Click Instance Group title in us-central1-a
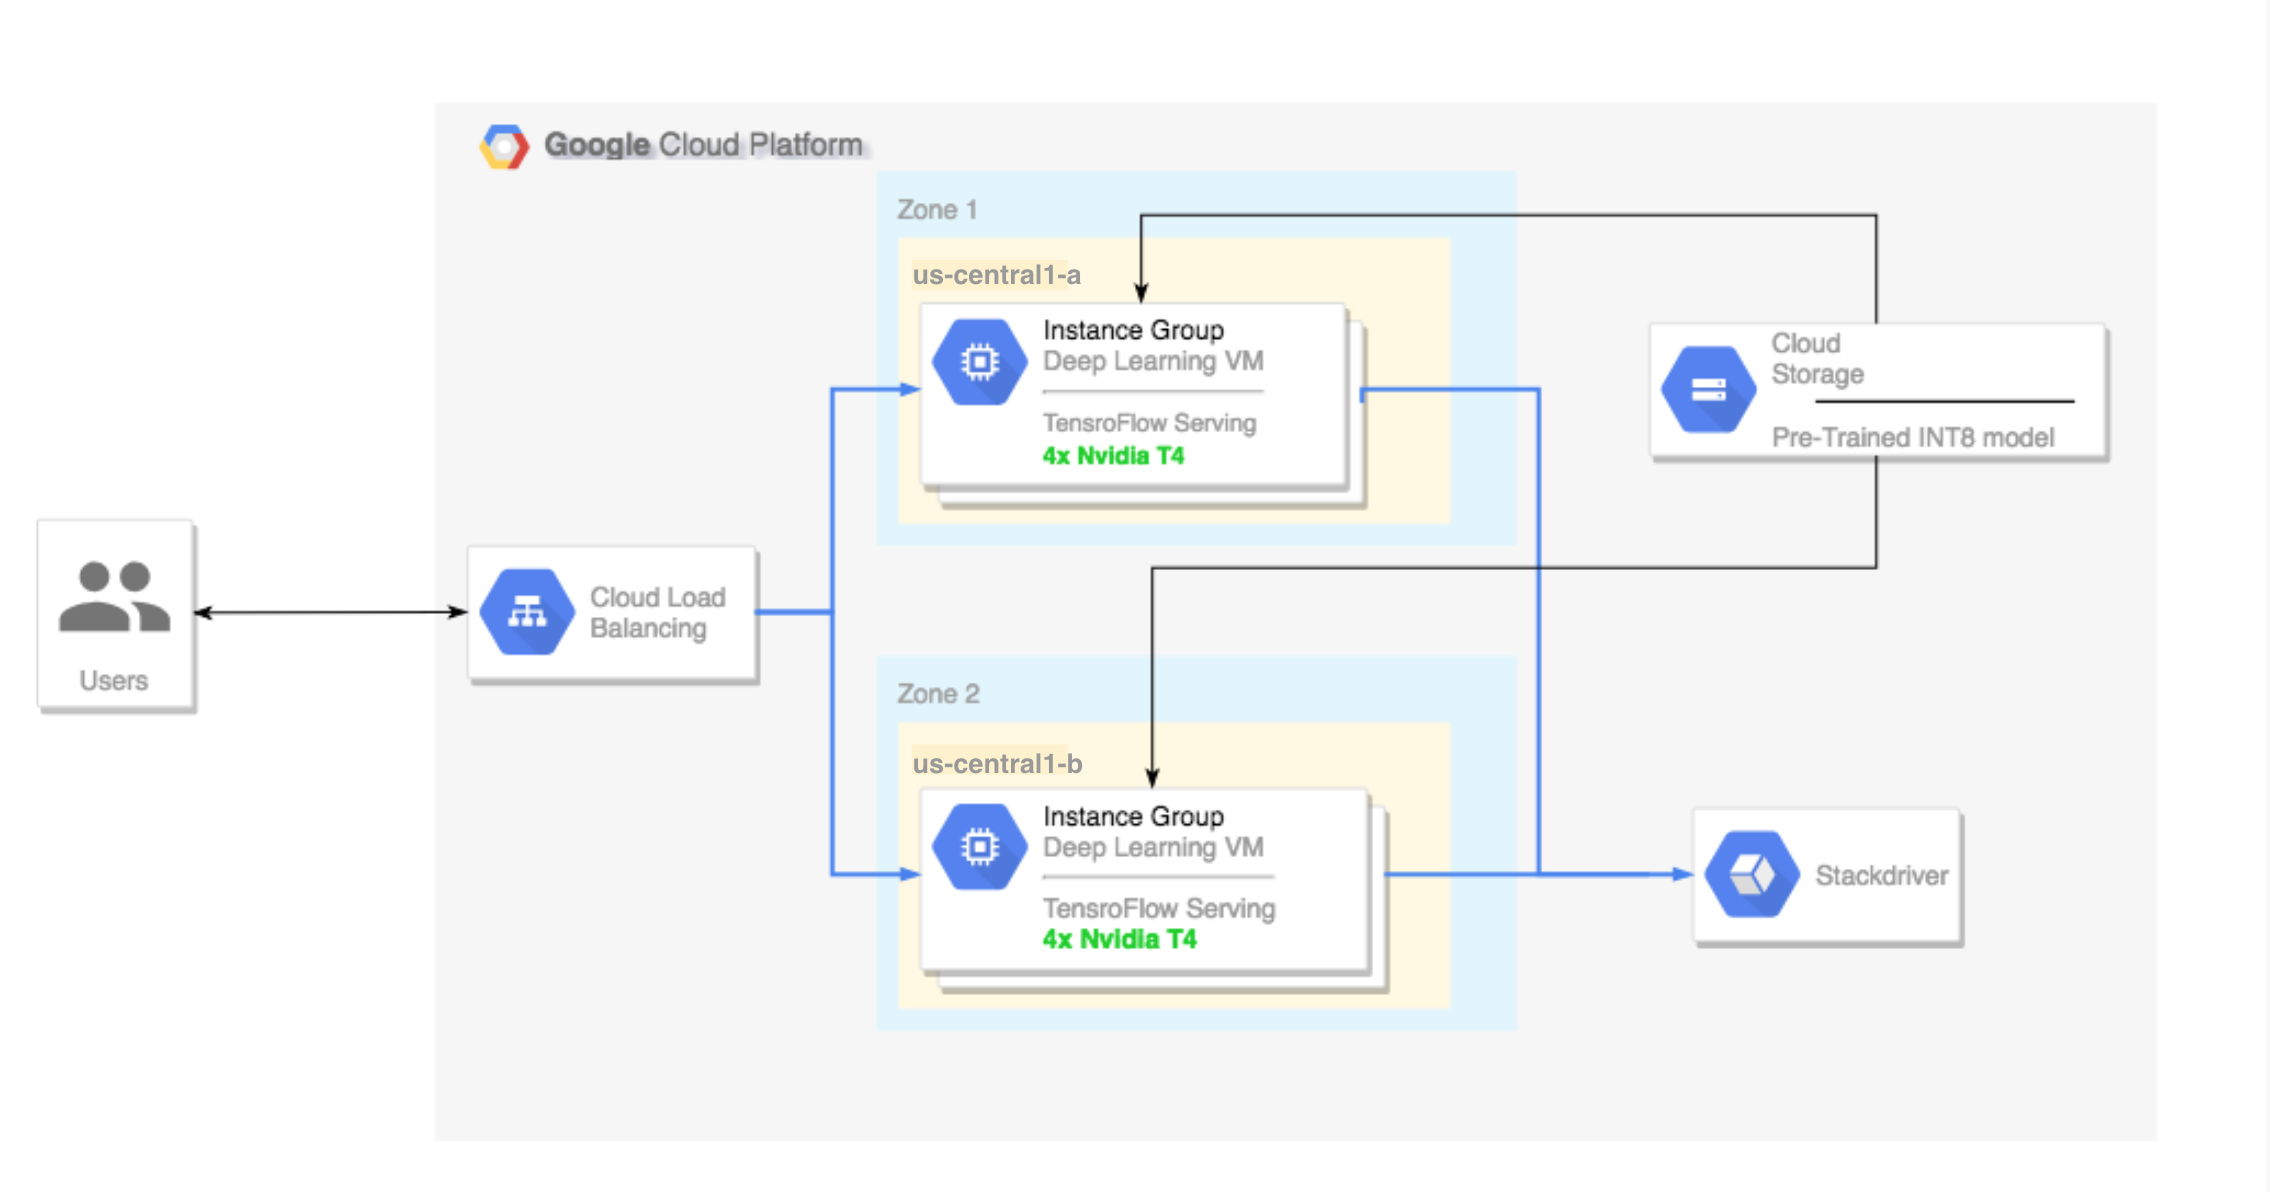Screen dimensions: 2270x1192 pyautogui.click(x=1133, y=330)
